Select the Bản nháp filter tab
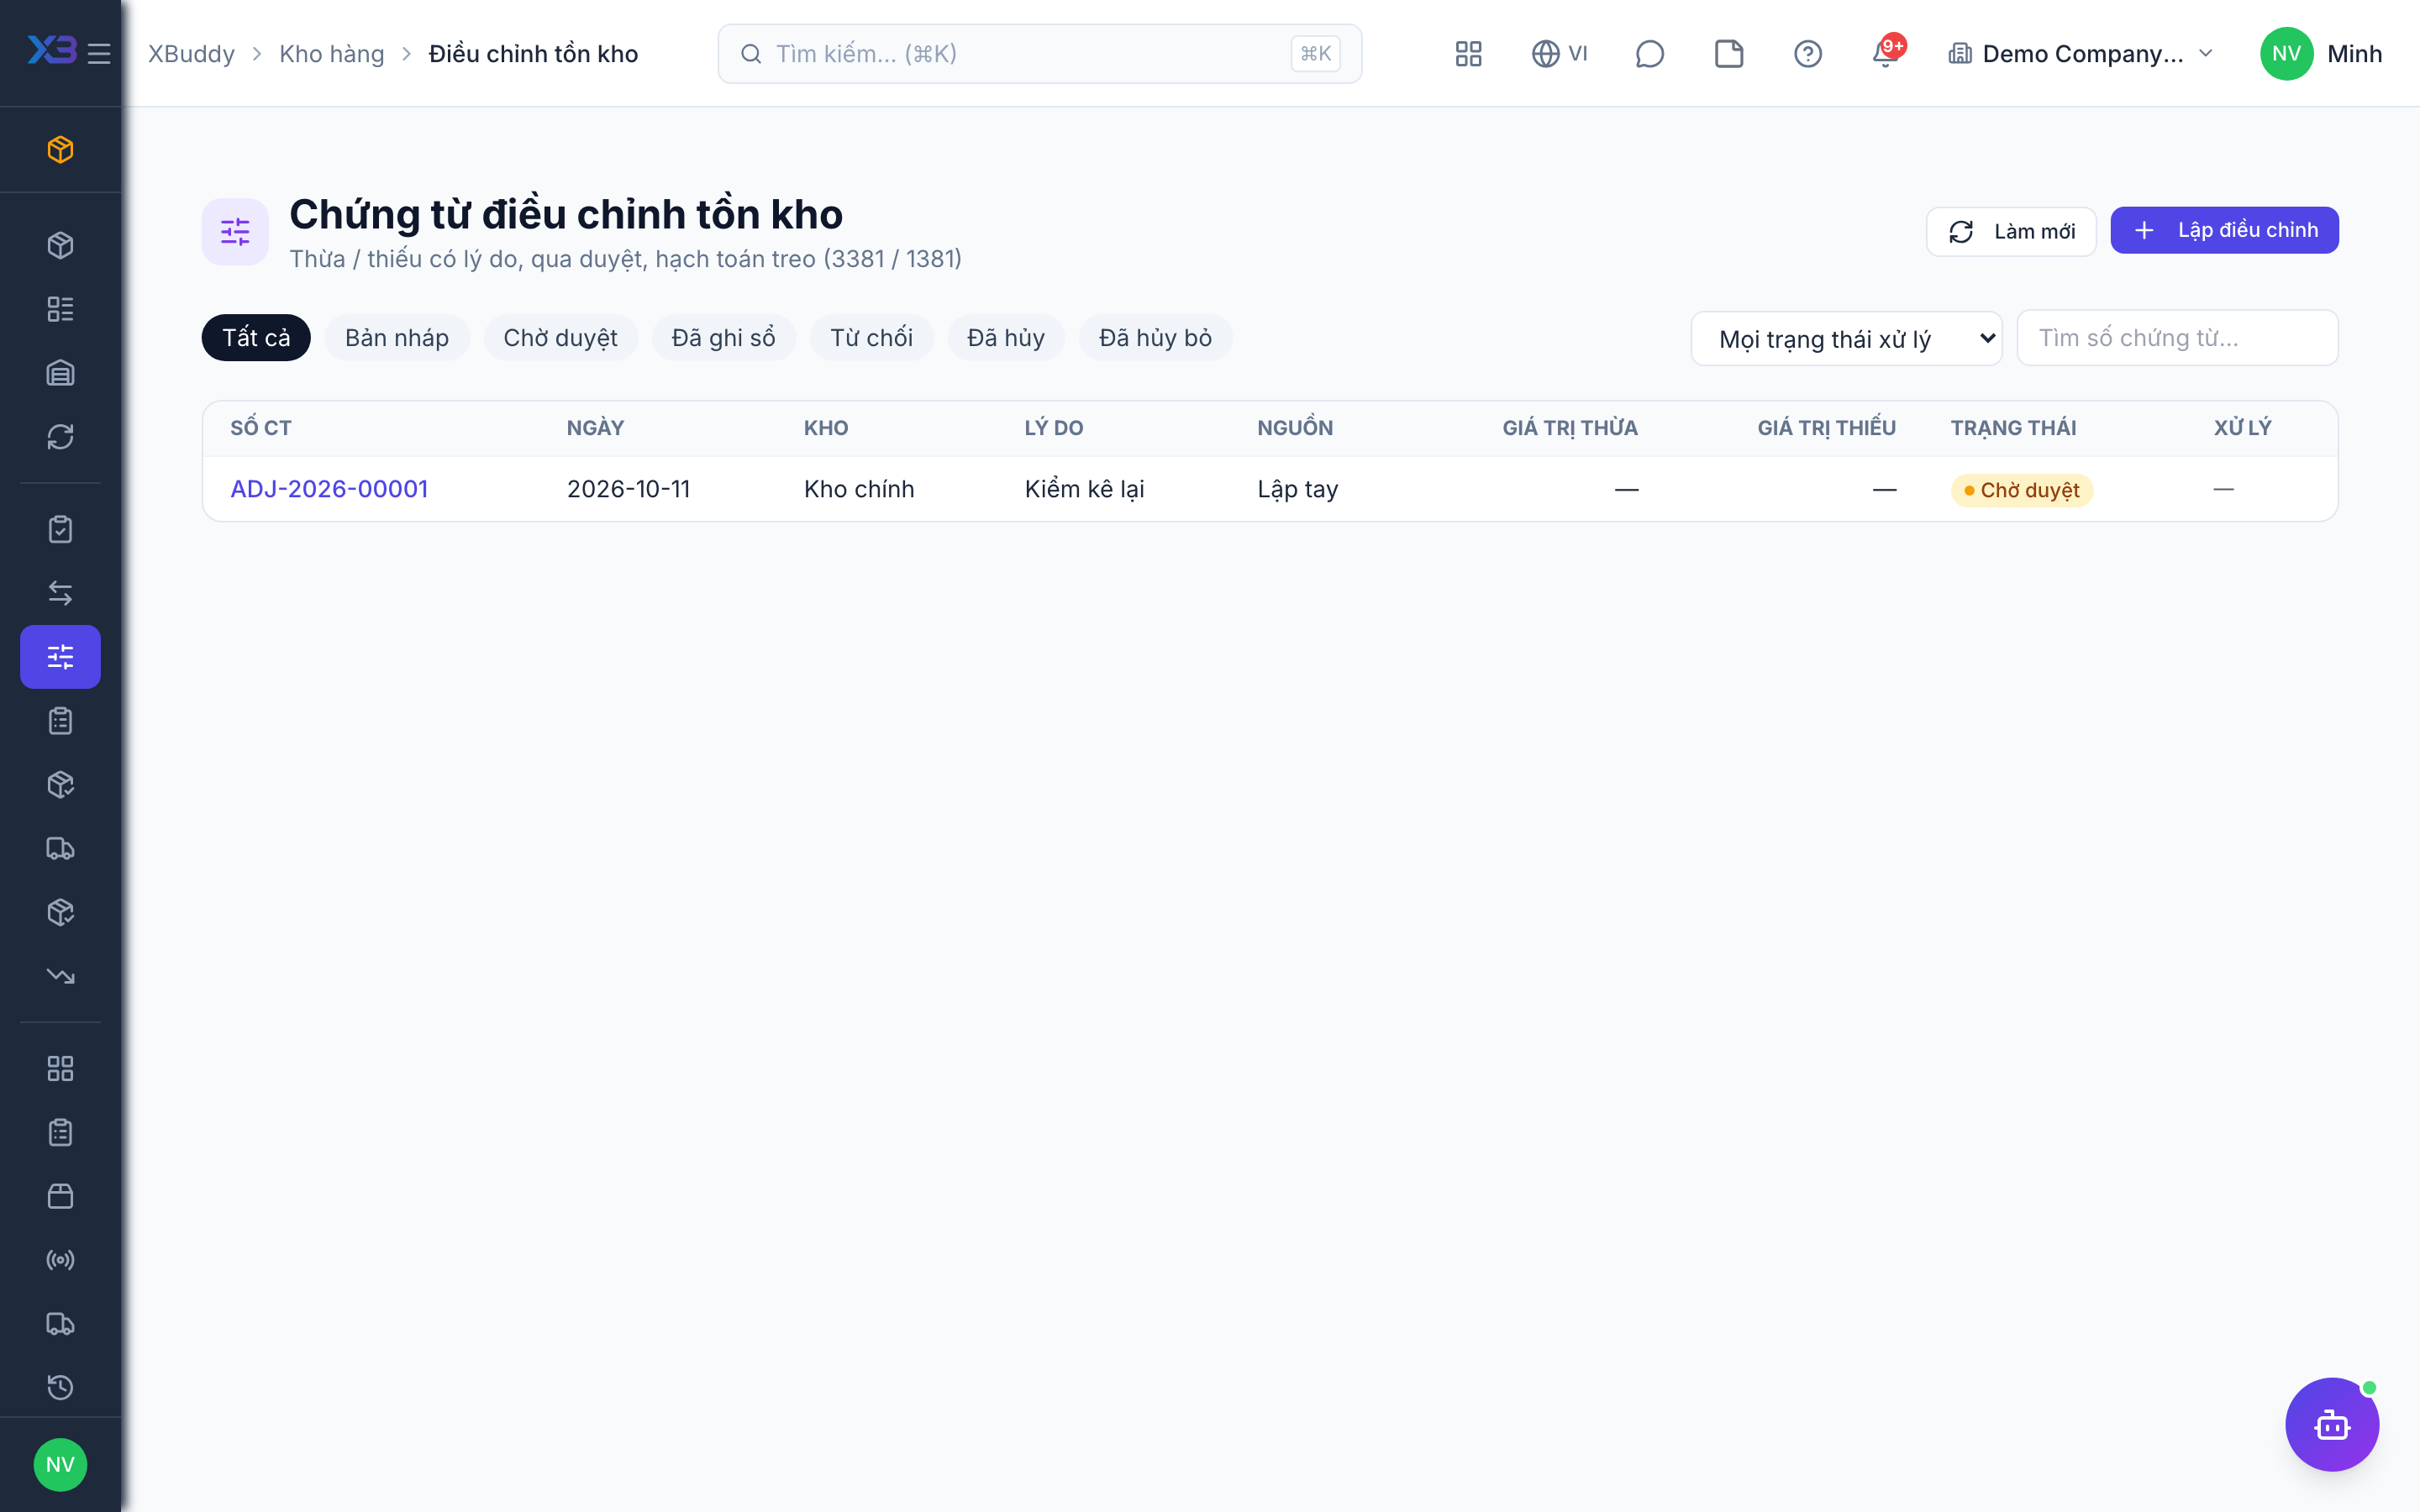Image resolution: width=2420 pixels, height=1512 pixels. 396,338
